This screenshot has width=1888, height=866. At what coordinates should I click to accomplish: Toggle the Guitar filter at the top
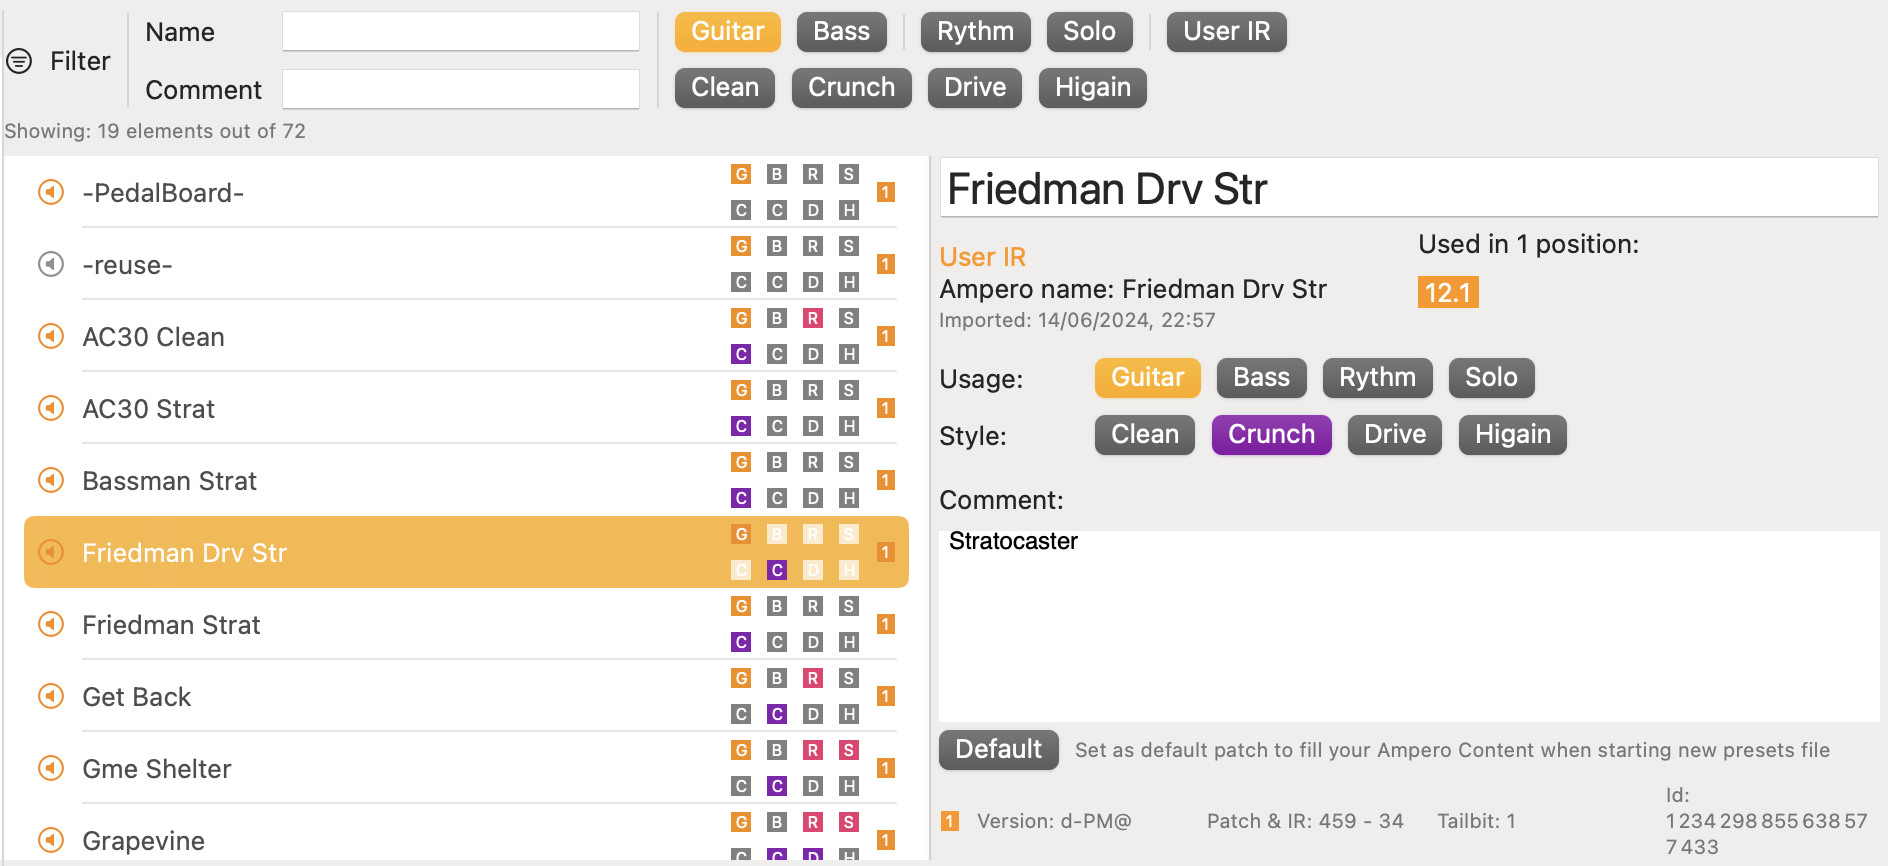[727, 32]
